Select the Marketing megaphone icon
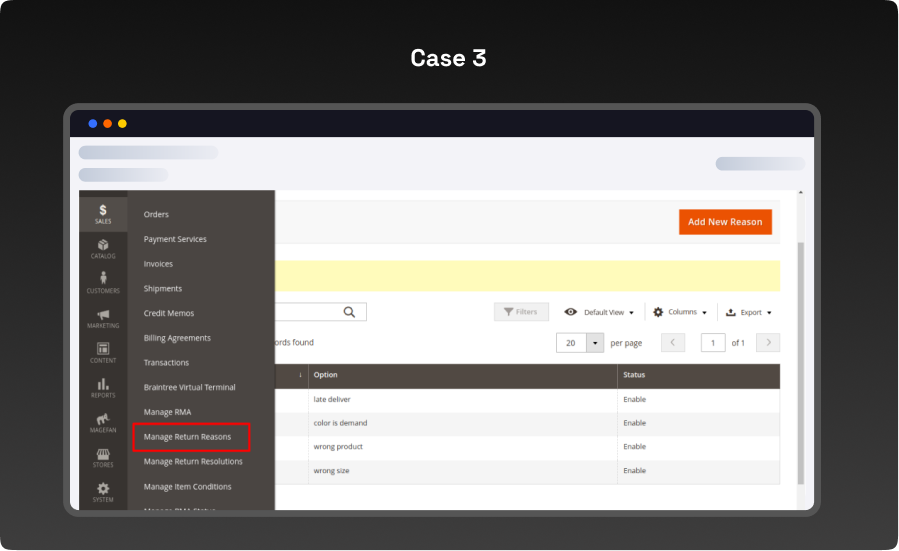The height and width of the screenshot is (551, 899). pos(103,316)
